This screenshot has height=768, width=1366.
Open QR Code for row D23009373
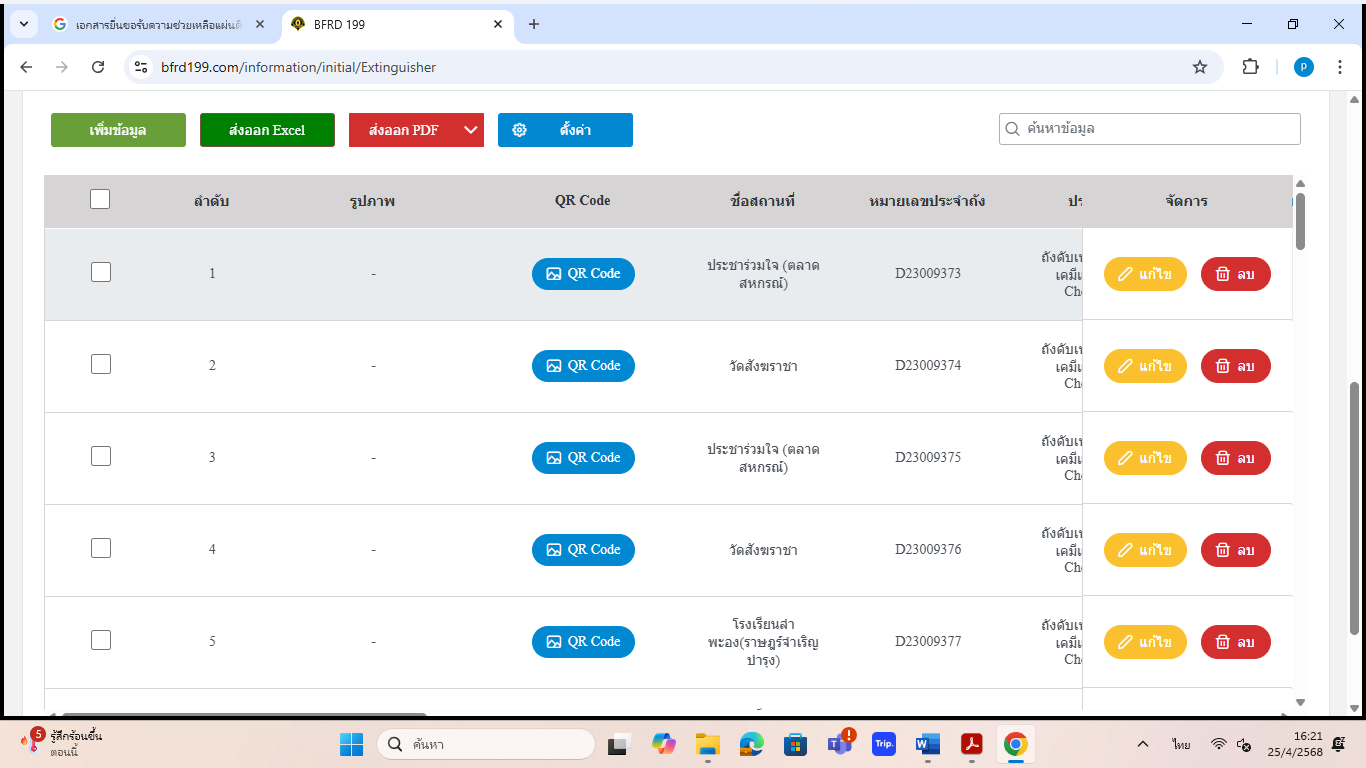[583, 274]
